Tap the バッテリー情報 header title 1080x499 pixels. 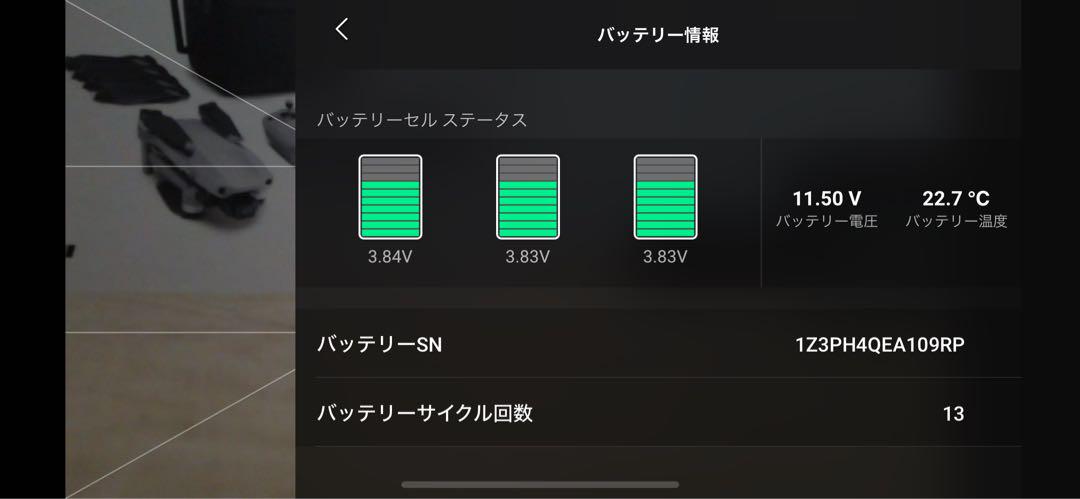coord(658,35)
